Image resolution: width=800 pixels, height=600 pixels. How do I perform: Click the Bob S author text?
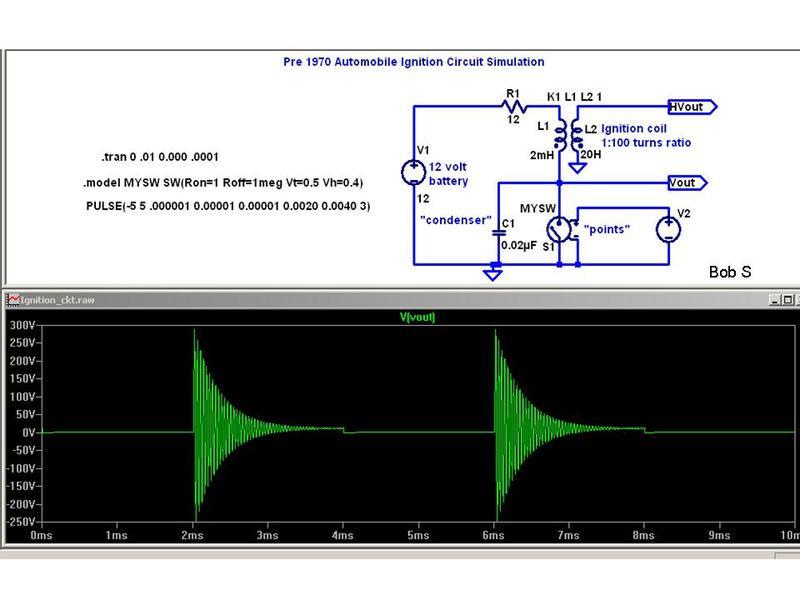click(x=730, y=272)
